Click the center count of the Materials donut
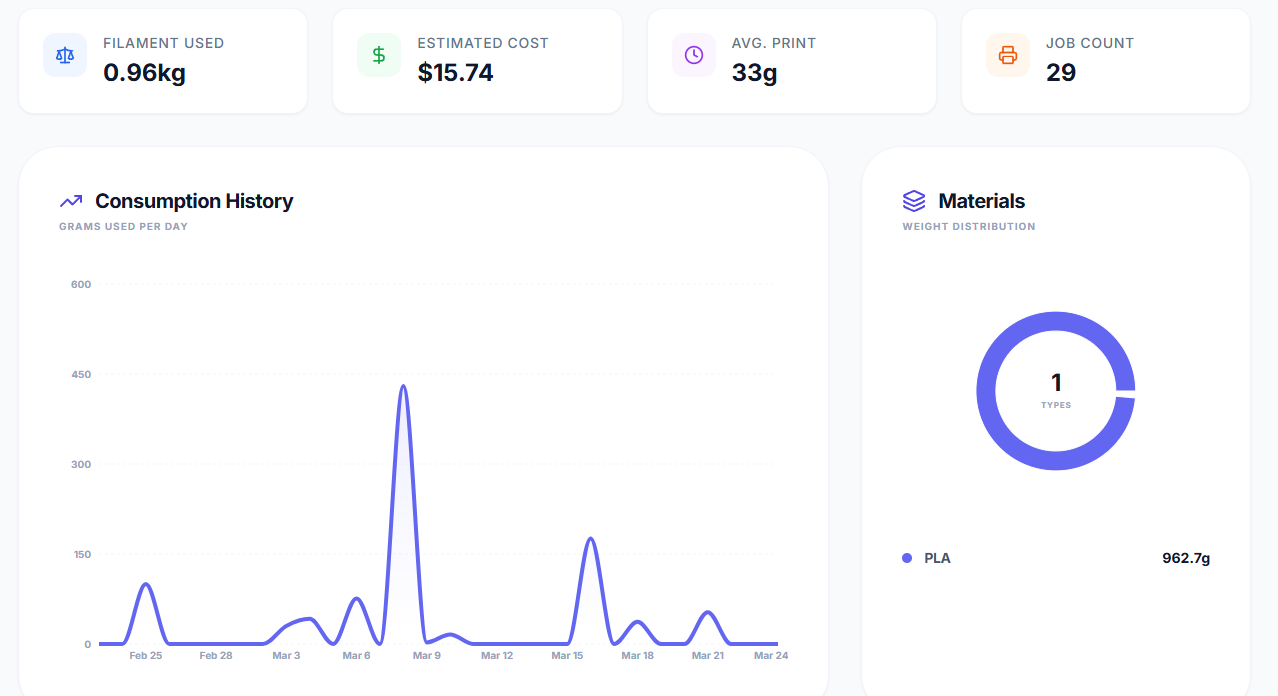 coord(1056,383)
